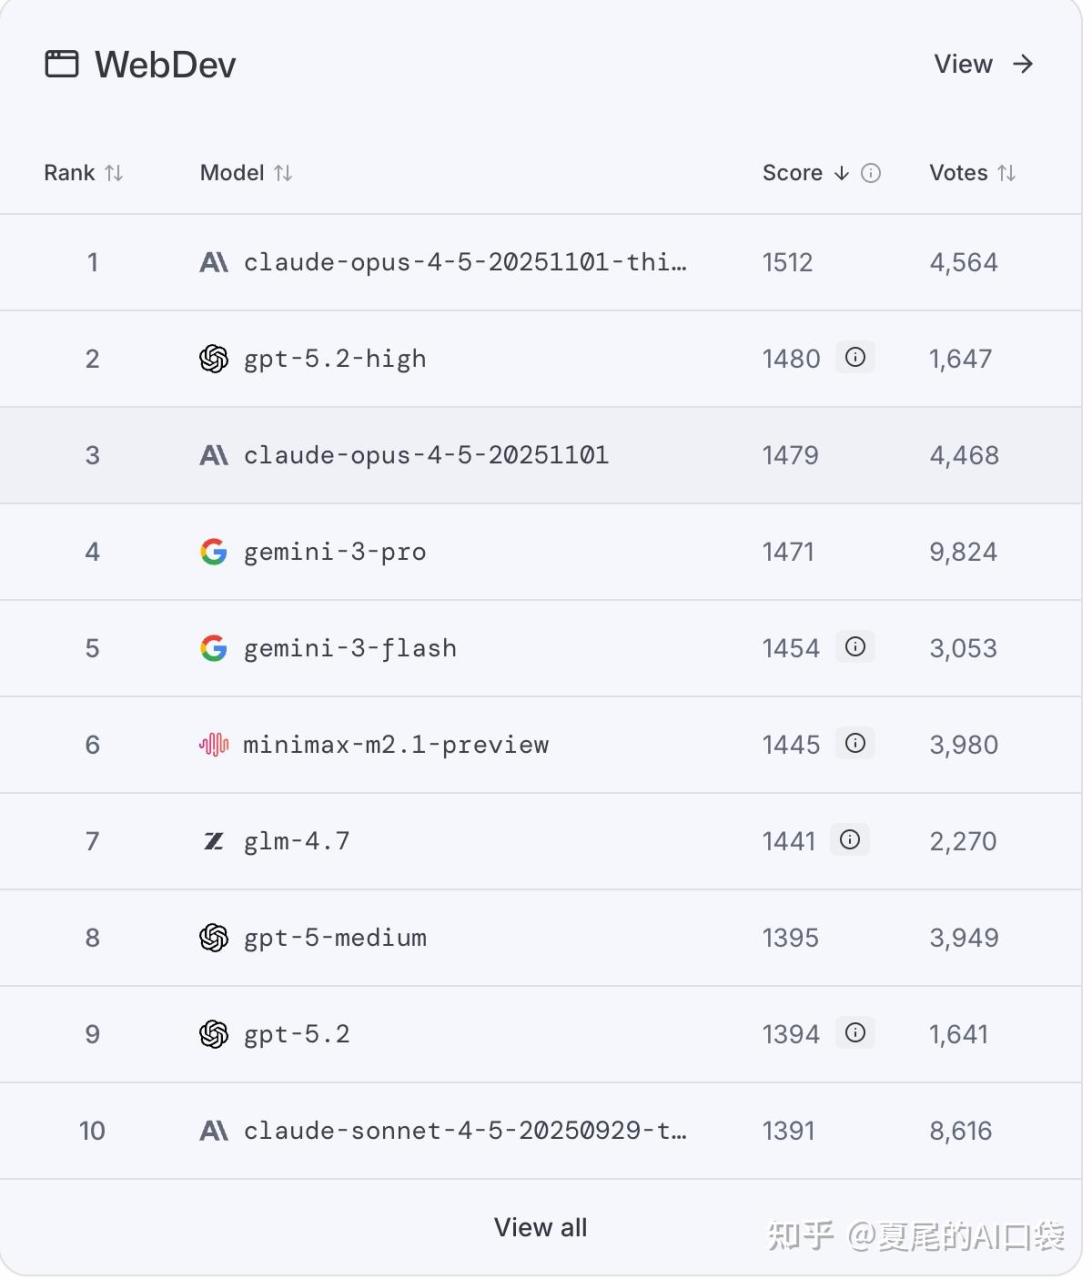Viewport: 1092px width, 1280px height.
Task: Click the OpenAI logo next to gpt-5-medium
Action: tap(213, 937)
